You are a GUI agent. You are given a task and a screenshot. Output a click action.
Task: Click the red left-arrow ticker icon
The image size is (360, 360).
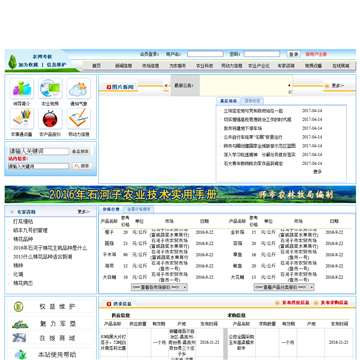167,86
